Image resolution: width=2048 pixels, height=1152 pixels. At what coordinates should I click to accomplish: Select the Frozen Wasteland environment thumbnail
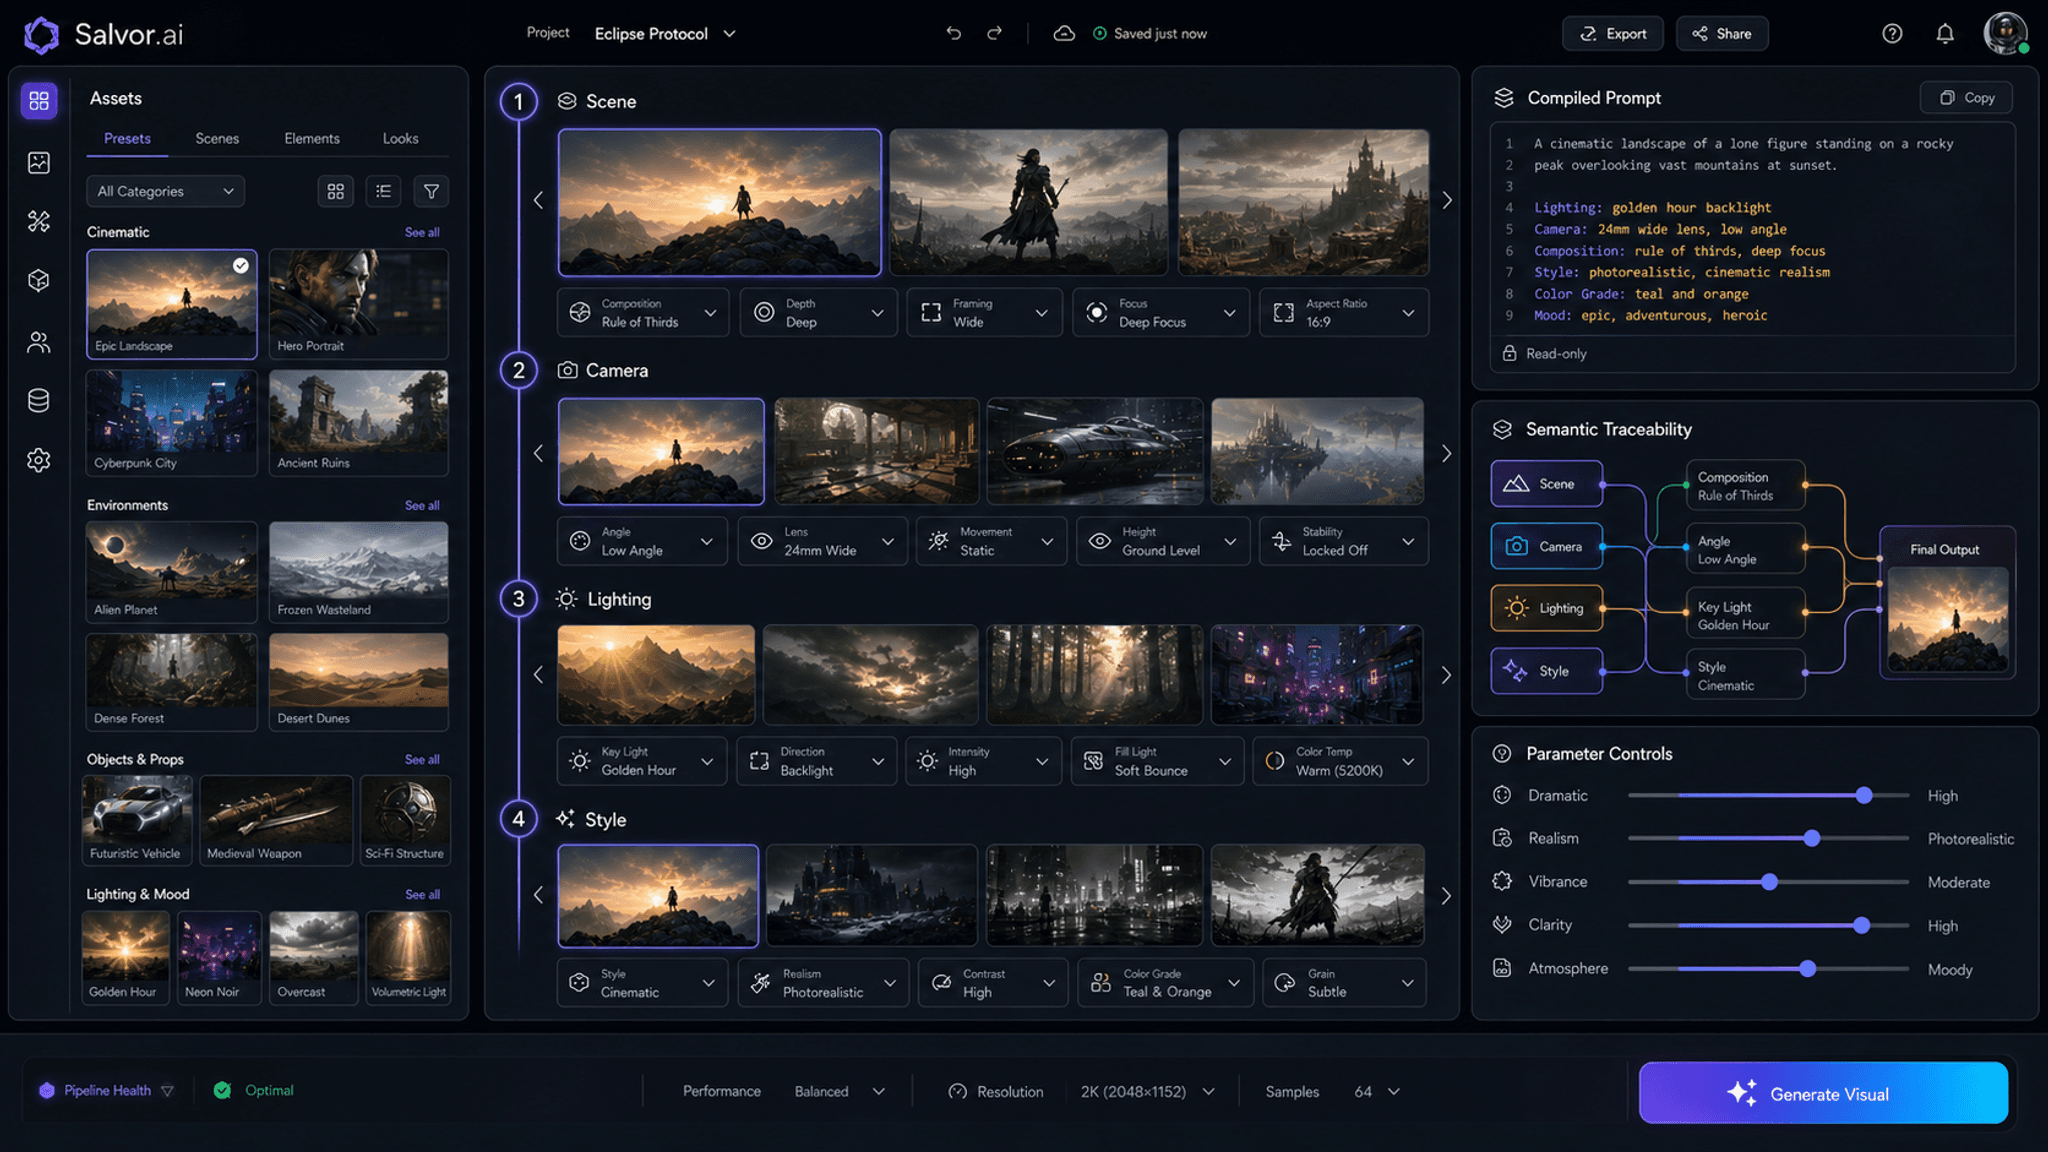358,571
